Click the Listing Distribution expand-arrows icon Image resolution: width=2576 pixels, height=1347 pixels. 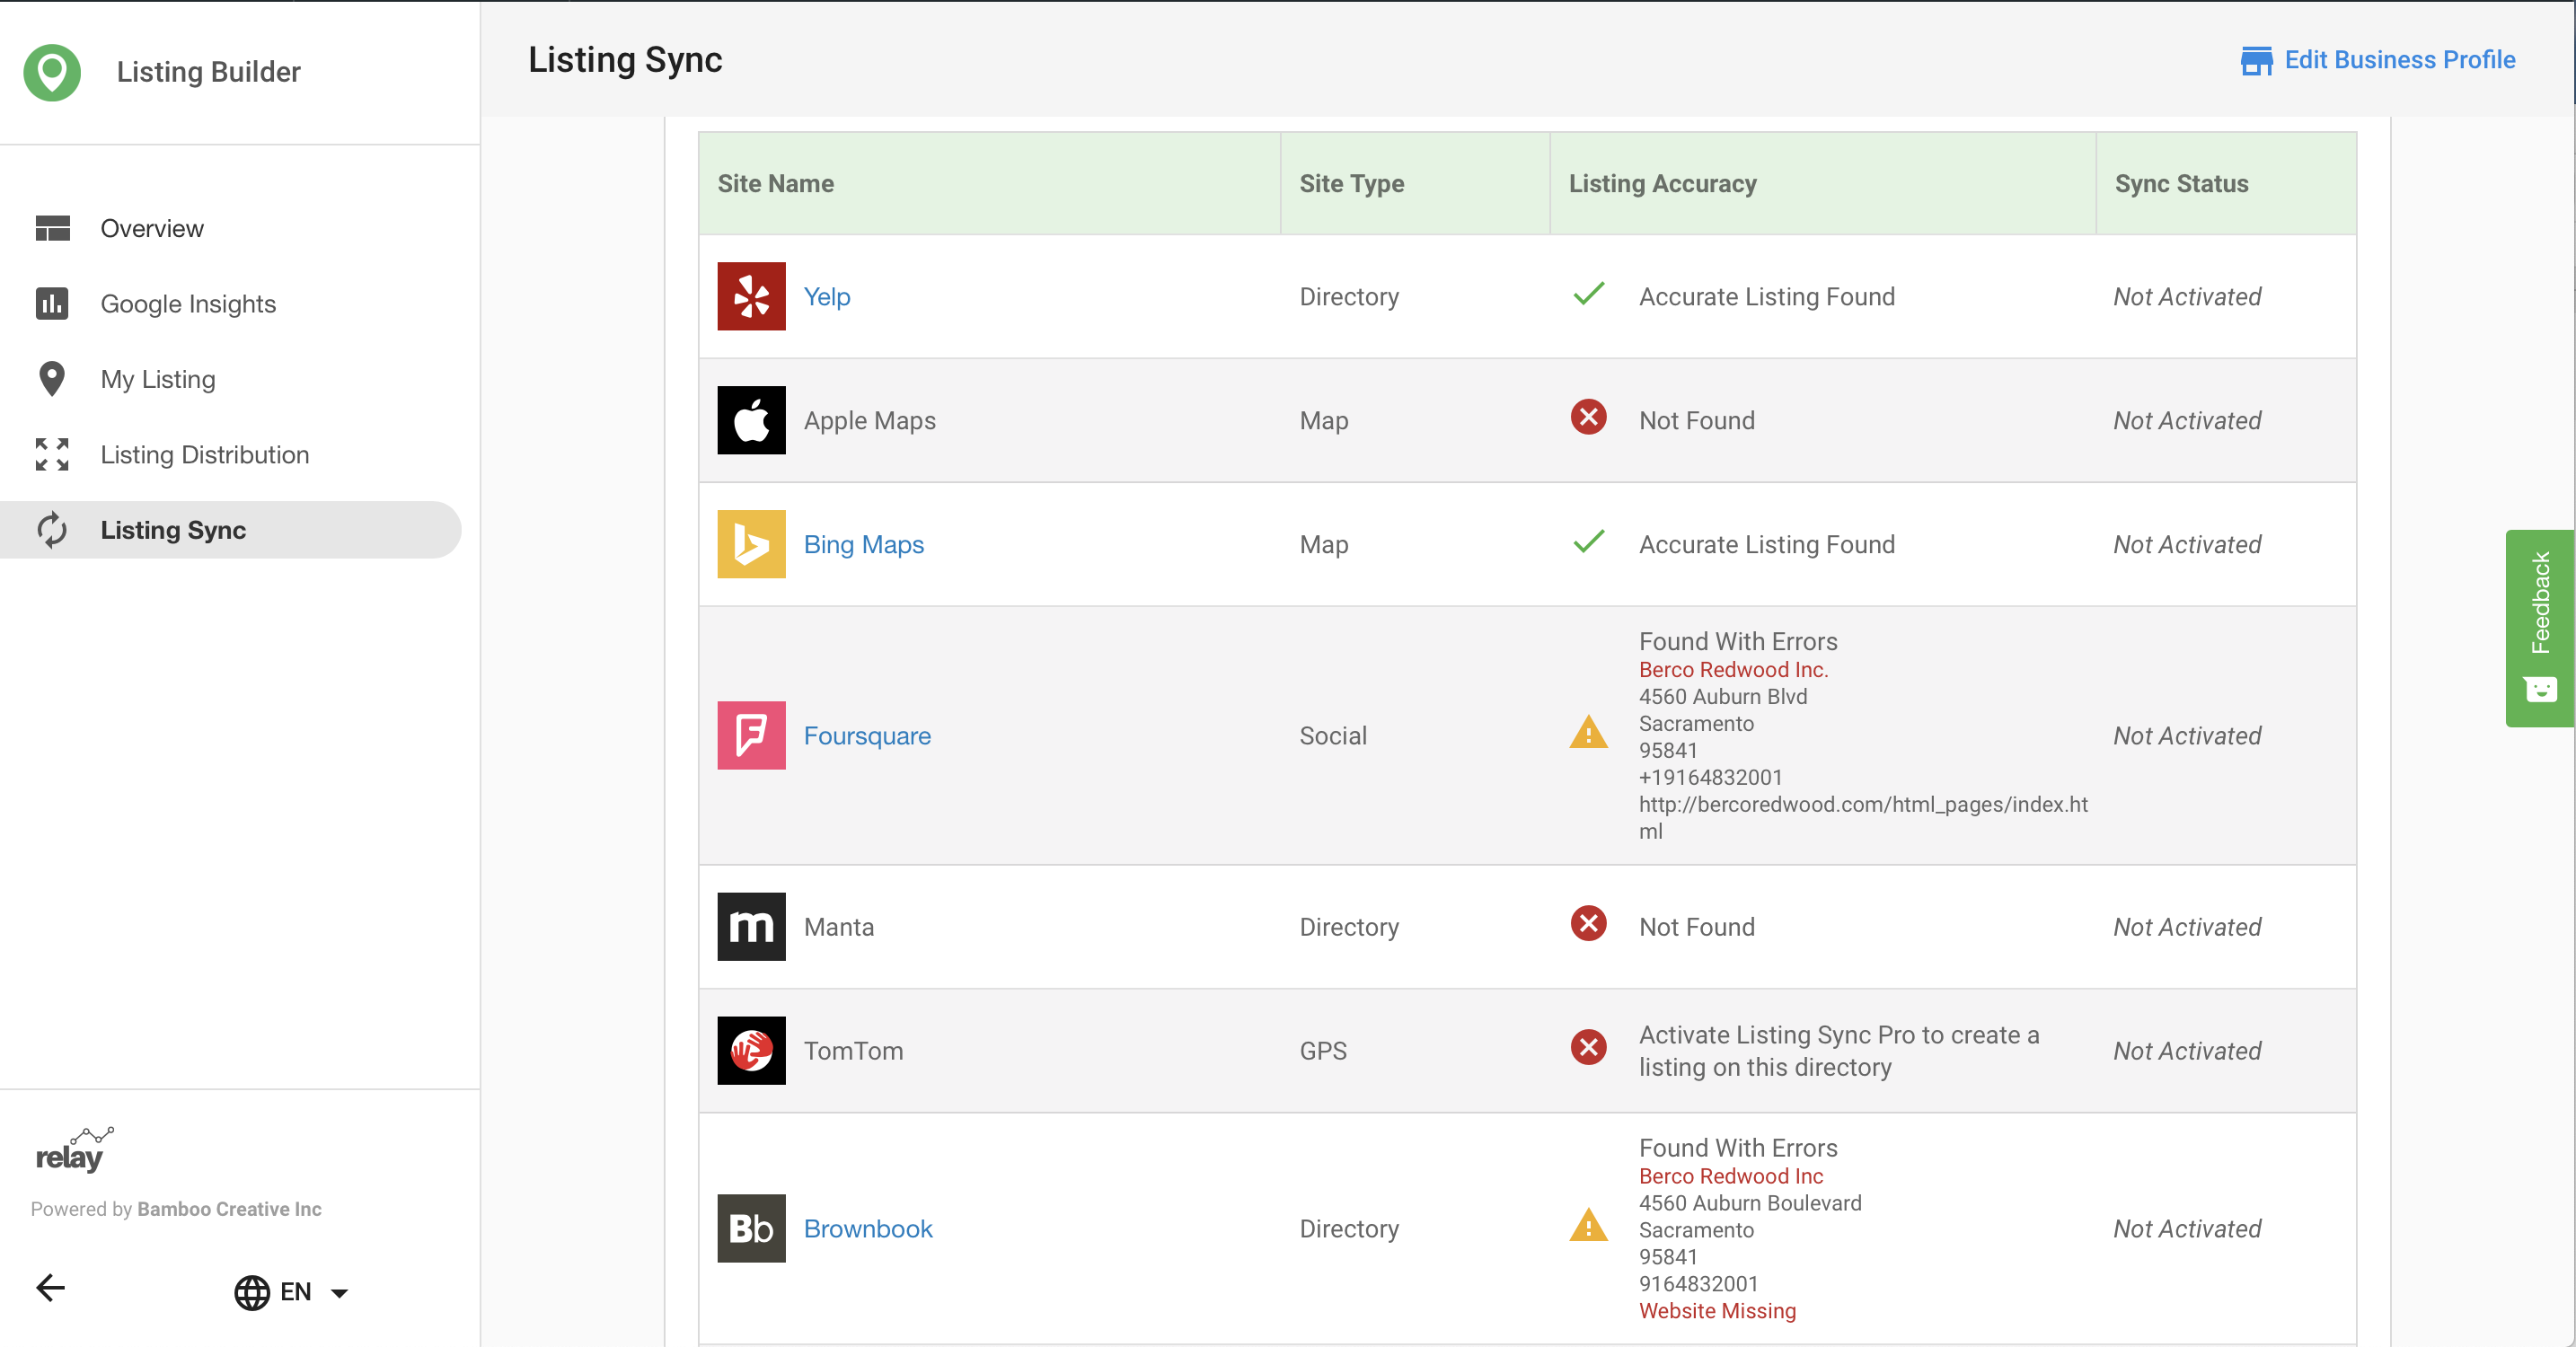(52, 454)
